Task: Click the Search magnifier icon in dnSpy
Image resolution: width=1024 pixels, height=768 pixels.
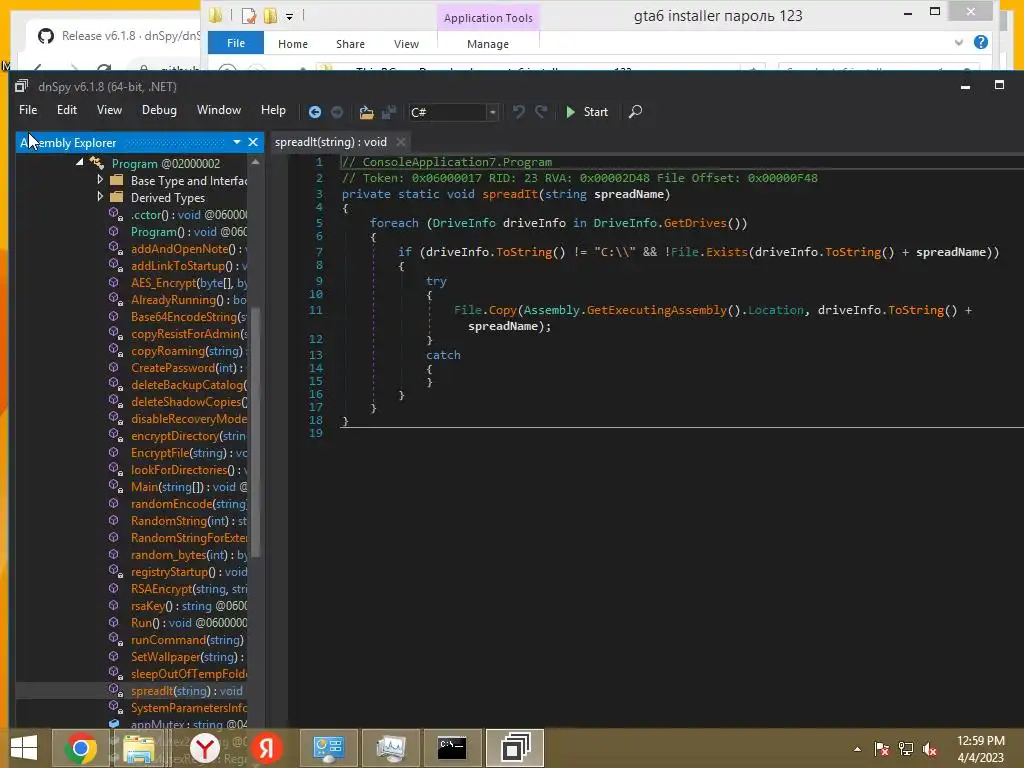Action: click(635, 112)
